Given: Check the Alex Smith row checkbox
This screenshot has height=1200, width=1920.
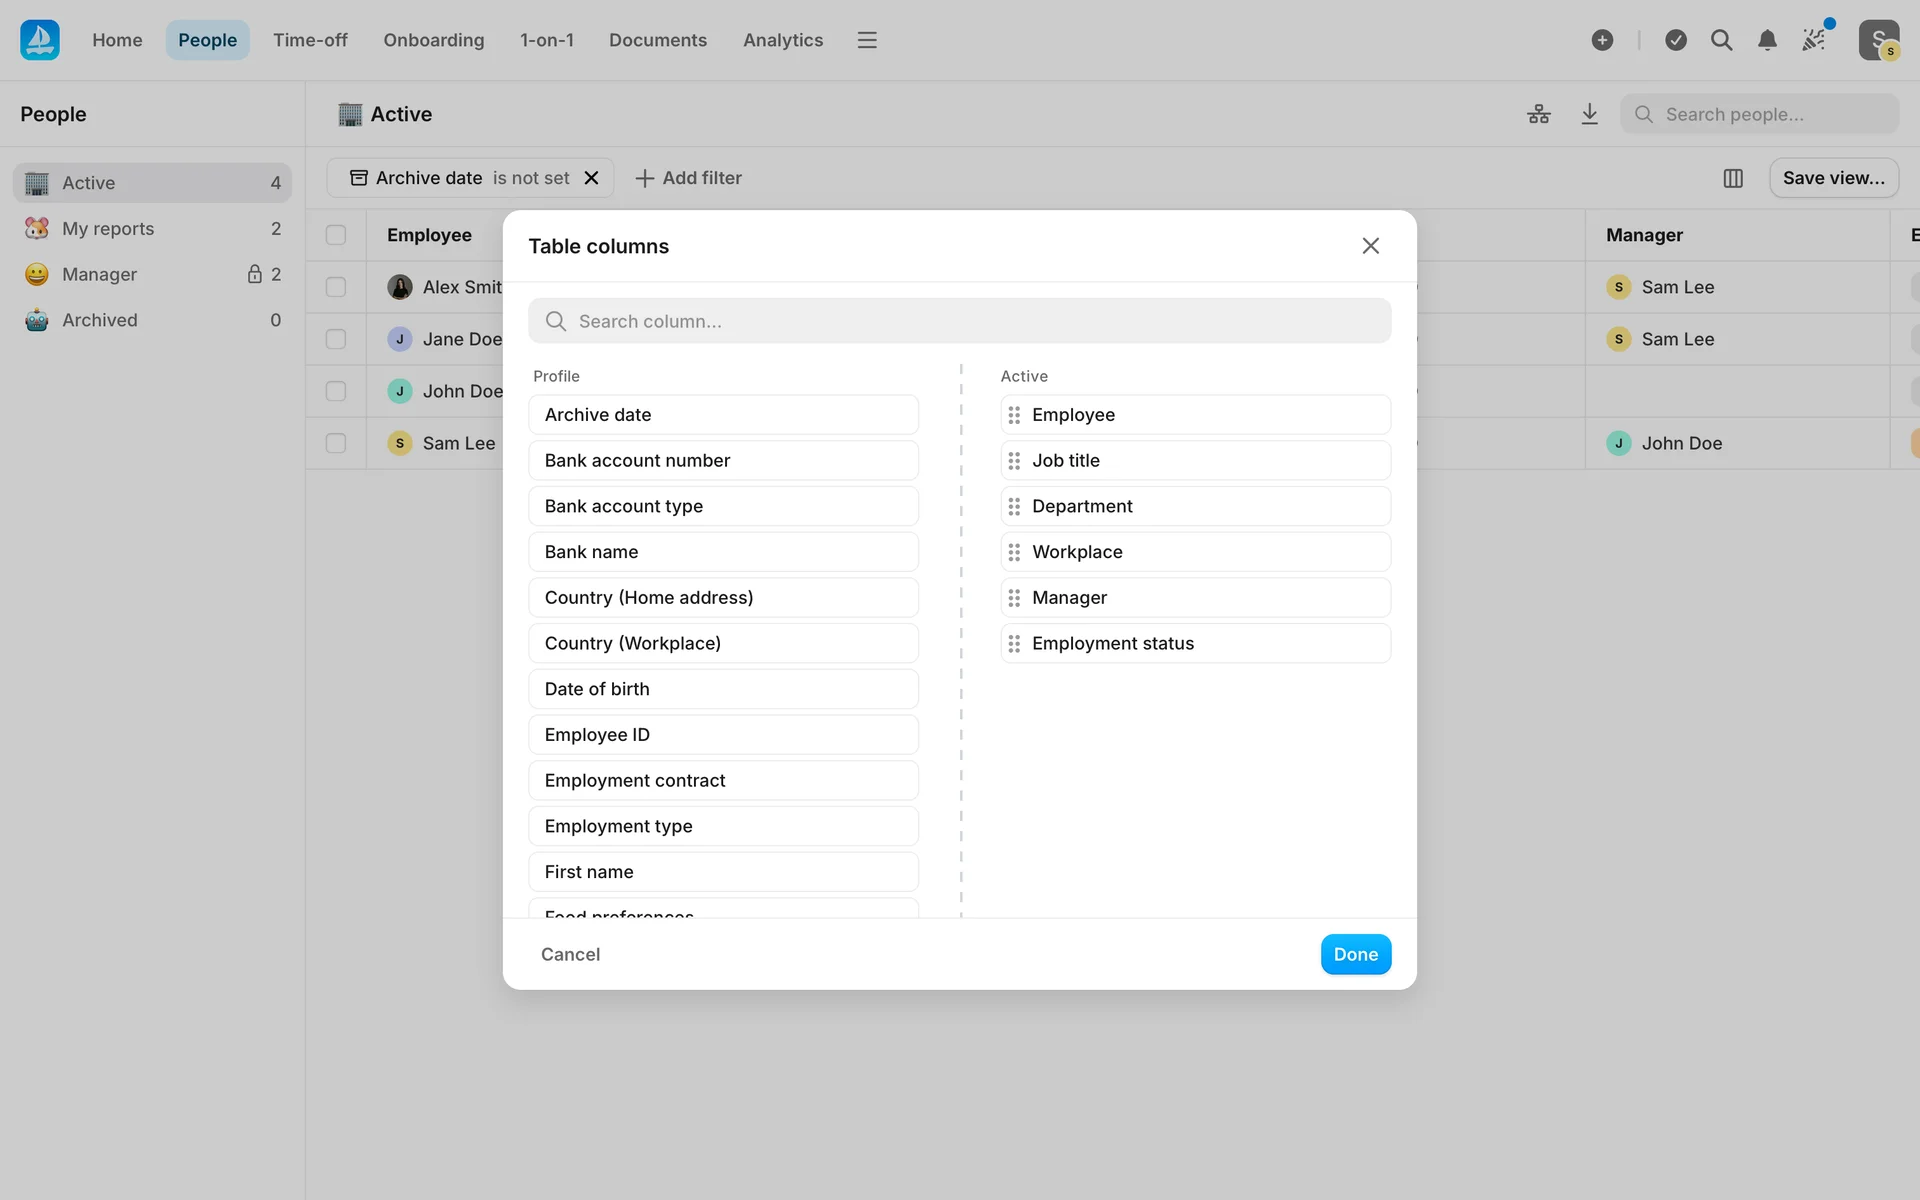Looking at the screenshot, I should click(x=336, y=287).
